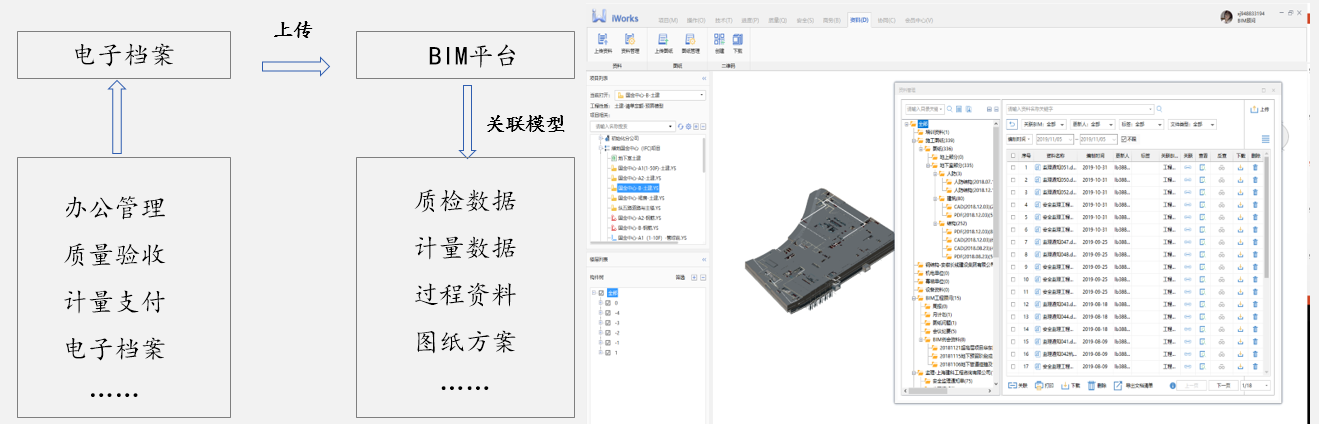Viewport: 1319px width, 424px height.
Task: Check the row 10 checkbox
Action: (1012, 279)
